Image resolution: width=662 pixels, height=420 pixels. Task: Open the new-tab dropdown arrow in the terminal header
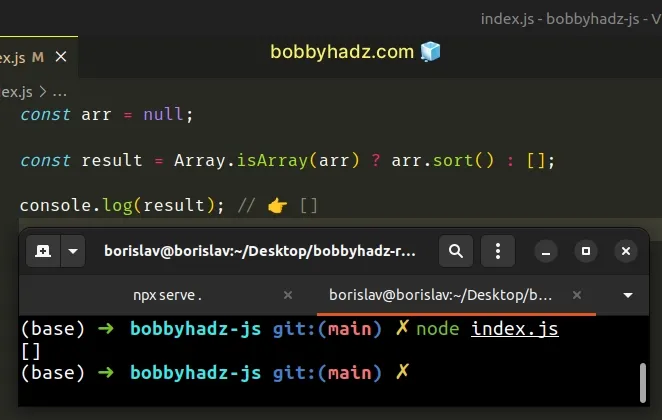click(73, 251)
